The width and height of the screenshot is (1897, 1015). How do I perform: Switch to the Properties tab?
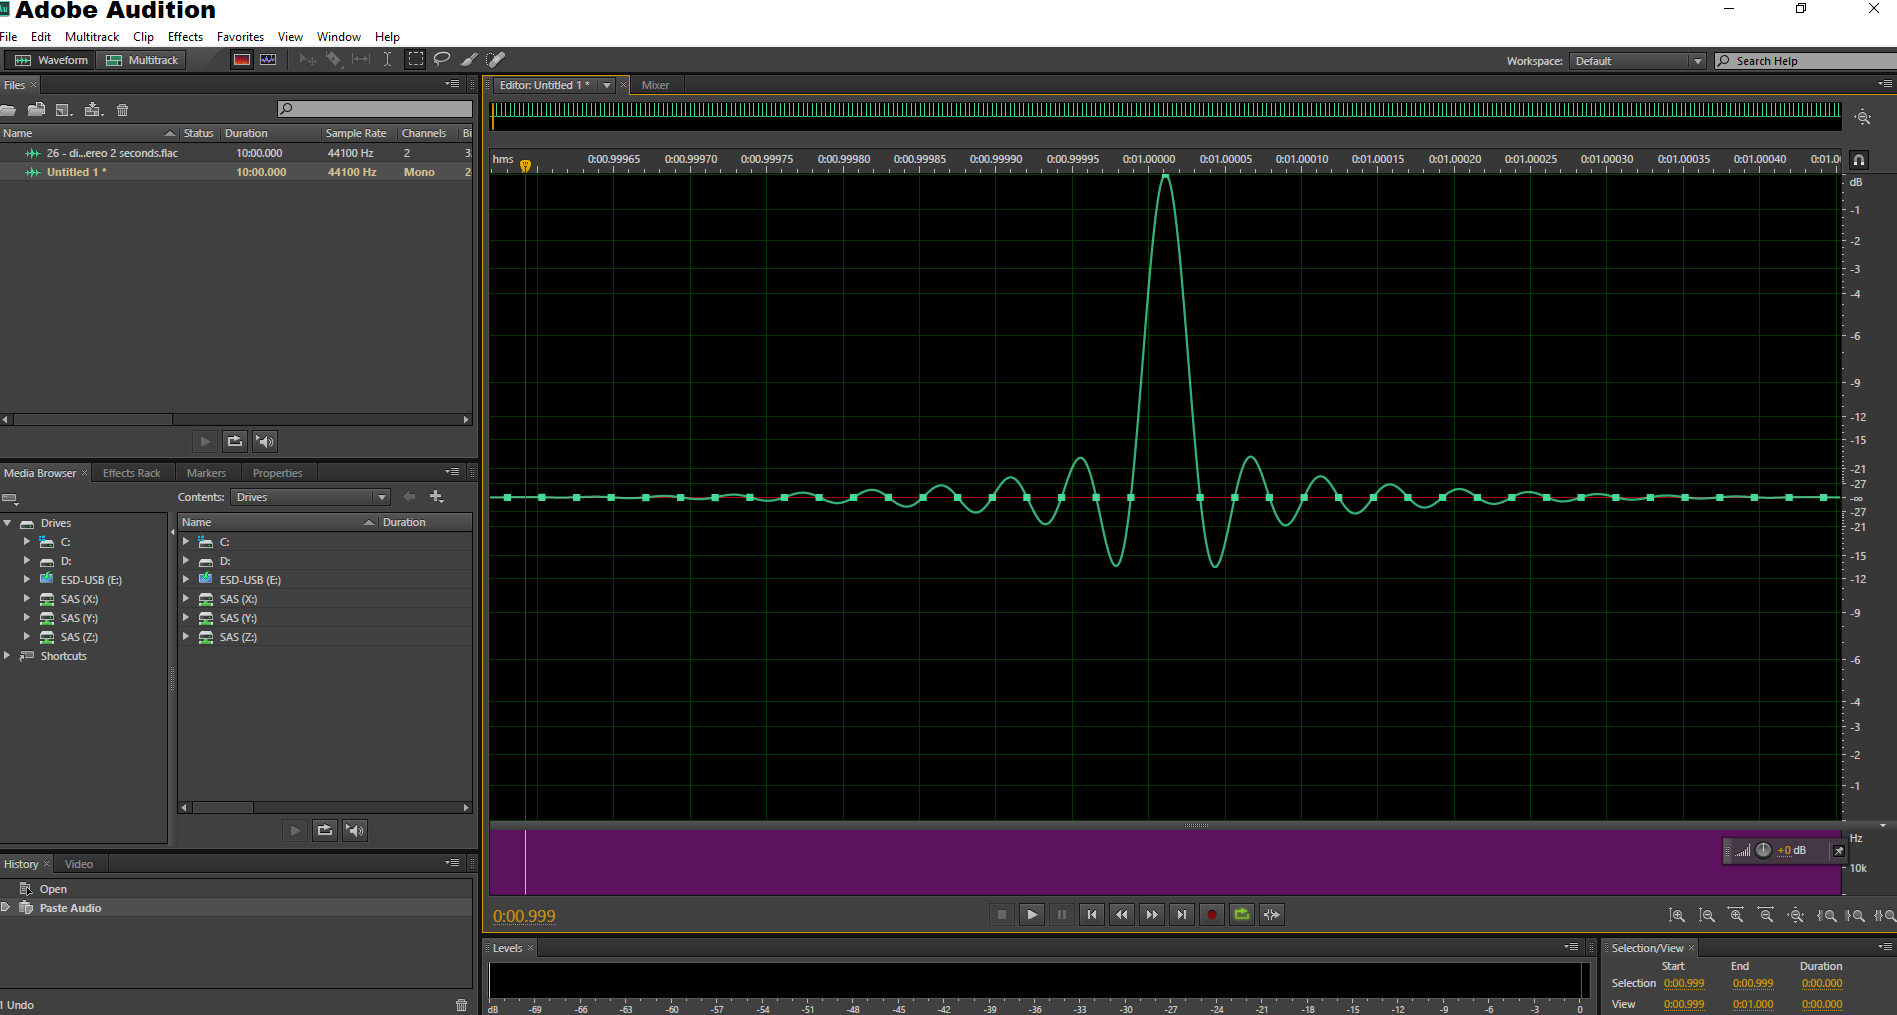[x=277, y=473]
